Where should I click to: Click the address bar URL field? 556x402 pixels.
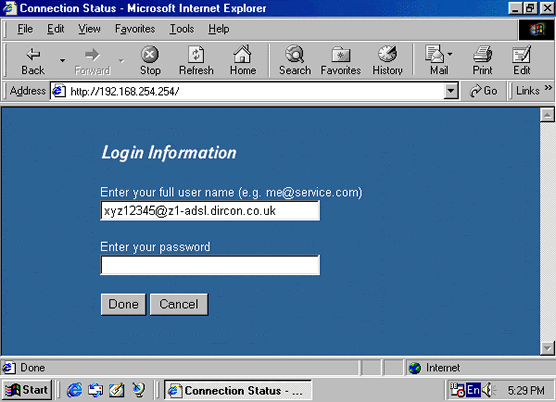click(x=255, y=91)
